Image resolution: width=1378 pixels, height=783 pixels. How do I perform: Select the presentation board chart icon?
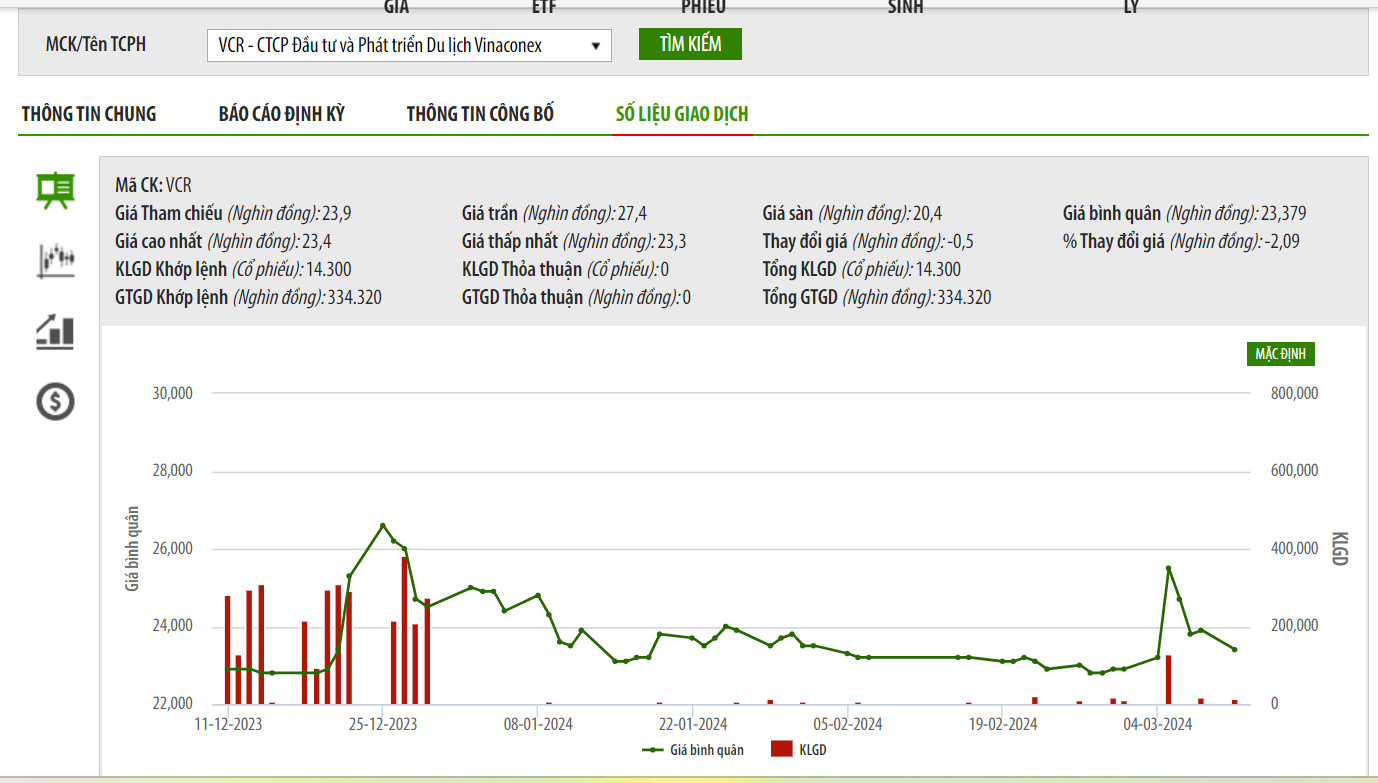[55, 190]
